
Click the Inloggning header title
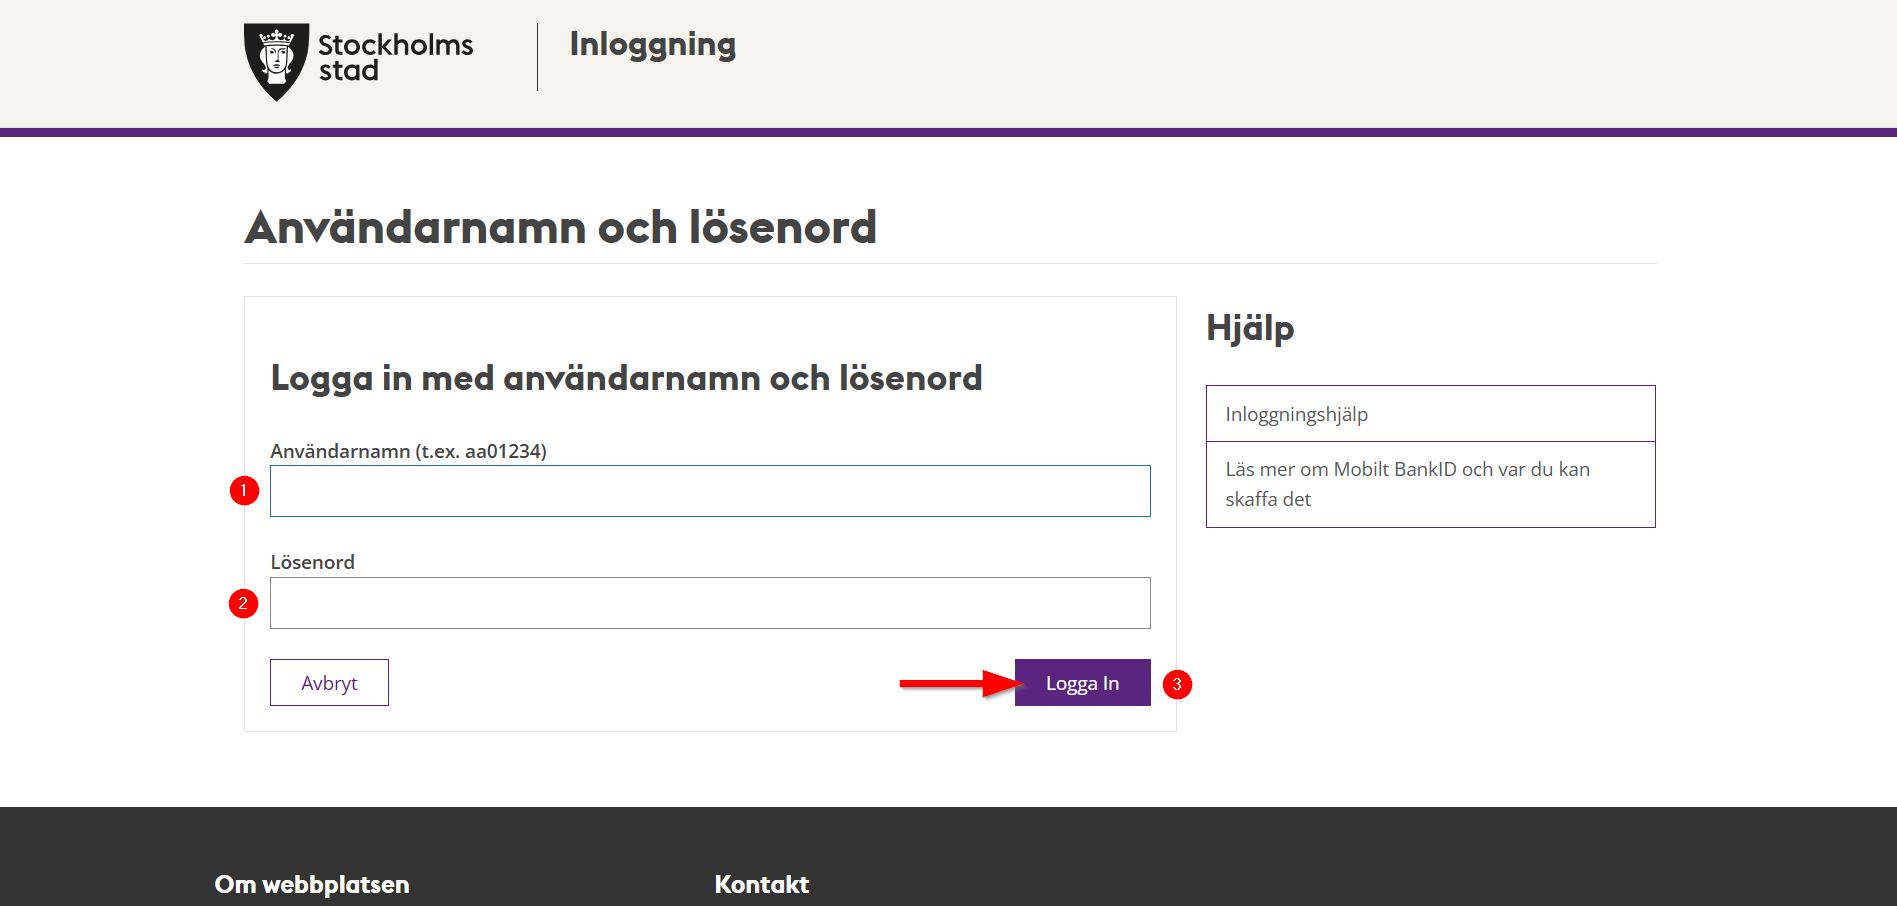click(652, 44)
